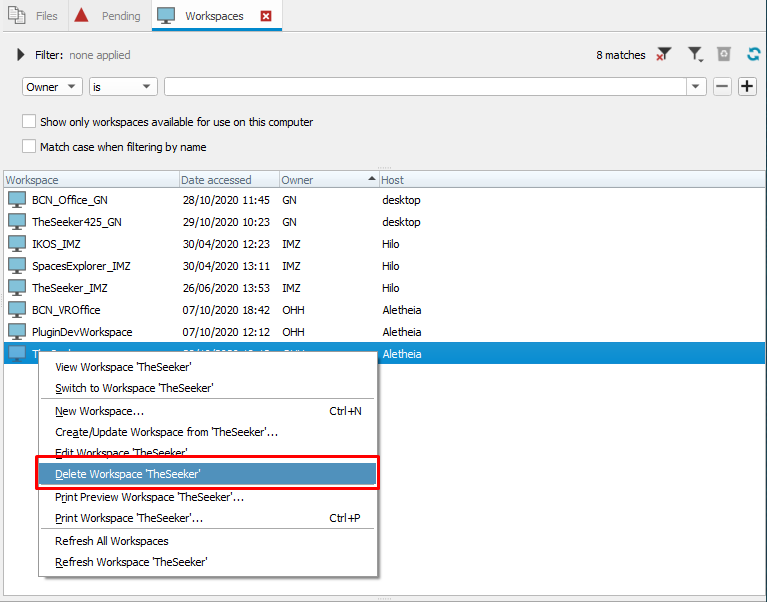Select the PluginDevWorkspace workspace name
Screen dimensions: 767x602
click(x=82, y=332)
